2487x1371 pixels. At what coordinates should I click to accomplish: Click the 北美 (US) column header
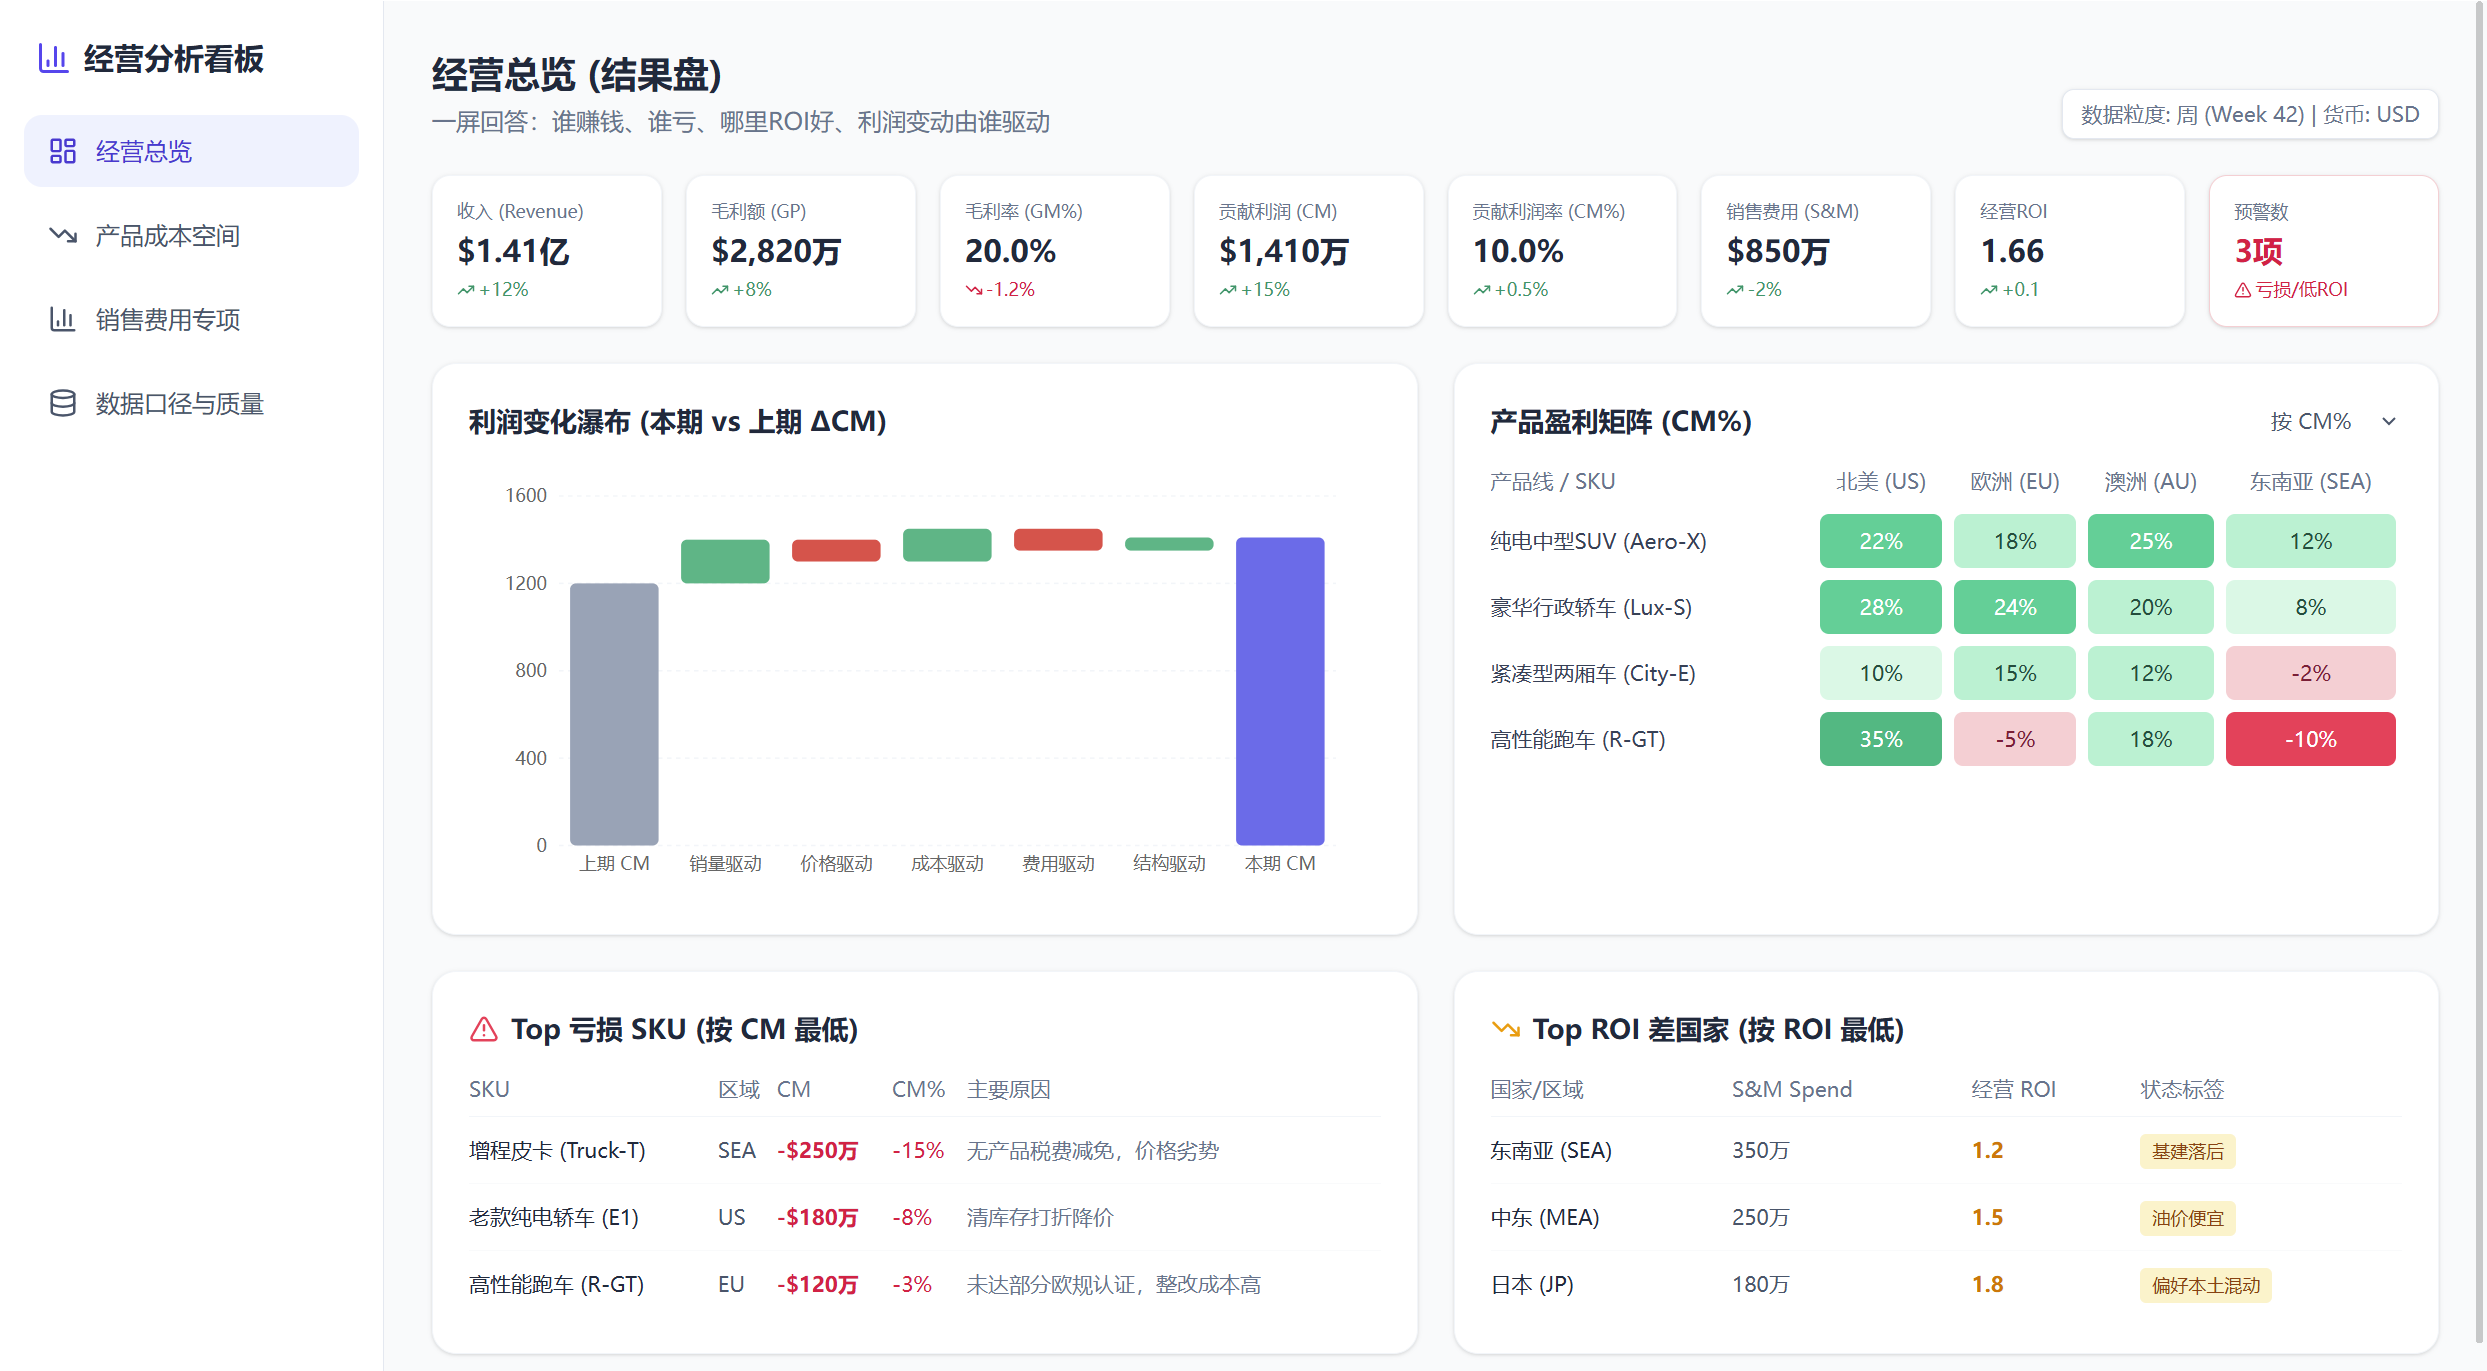point(1880,481)
